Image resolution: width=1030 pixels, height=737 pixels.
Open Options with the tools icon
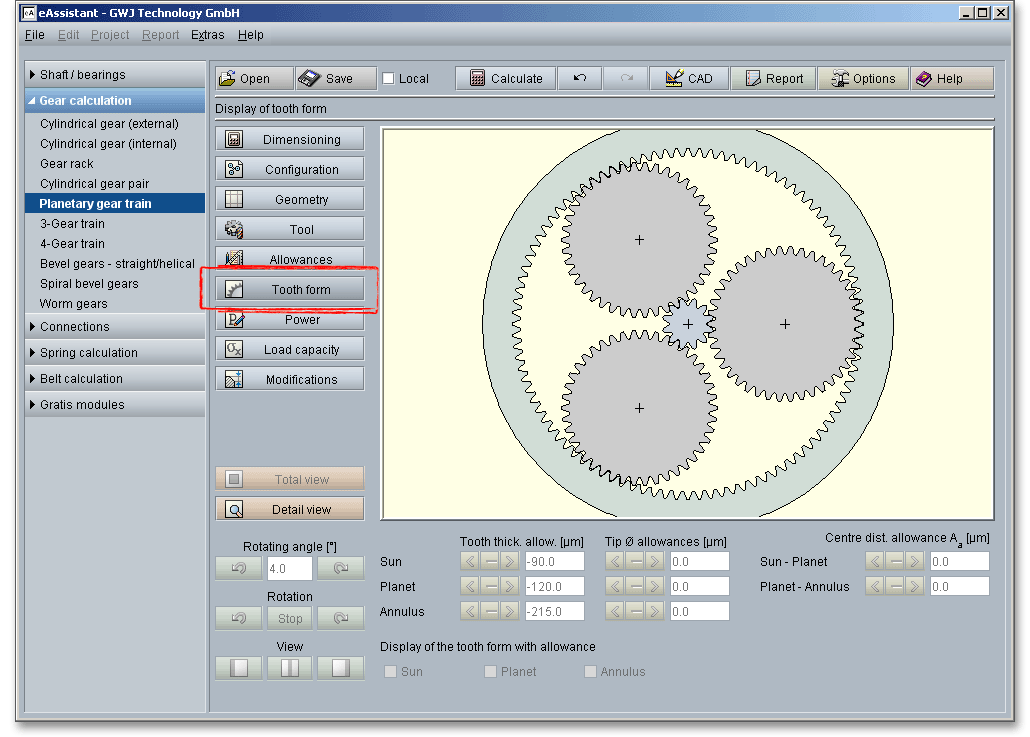[x=862, y=79]
